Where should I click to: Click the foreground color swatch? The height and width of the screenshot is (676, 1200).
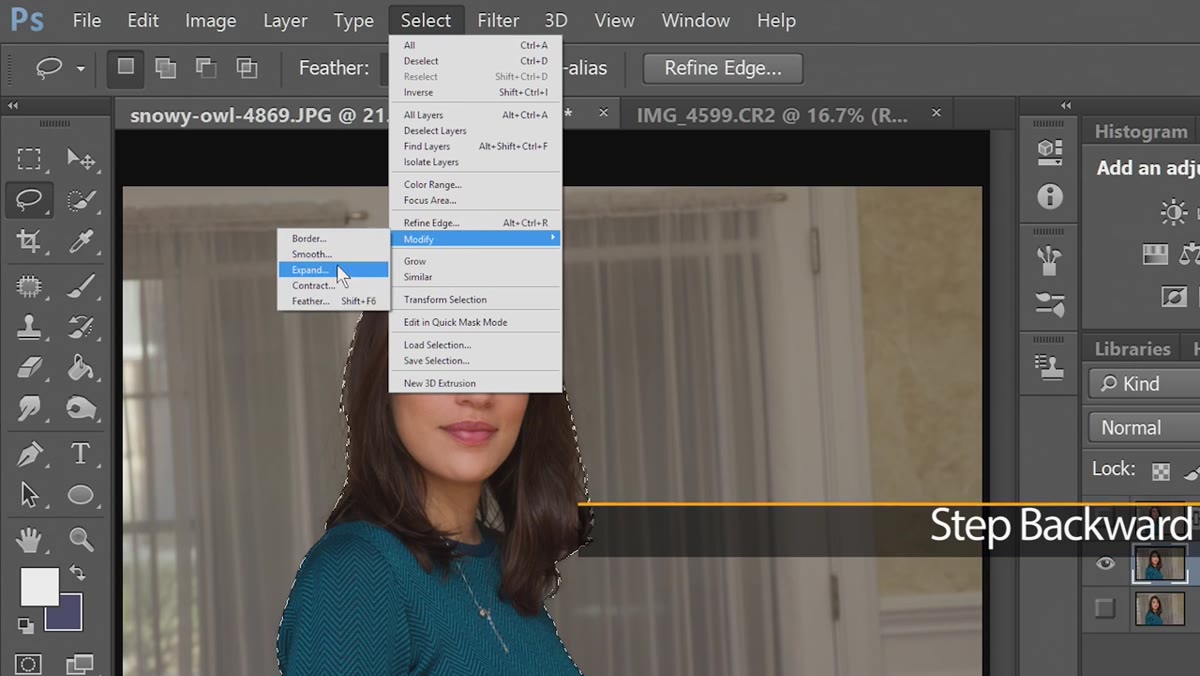click(x=39, y=587)
